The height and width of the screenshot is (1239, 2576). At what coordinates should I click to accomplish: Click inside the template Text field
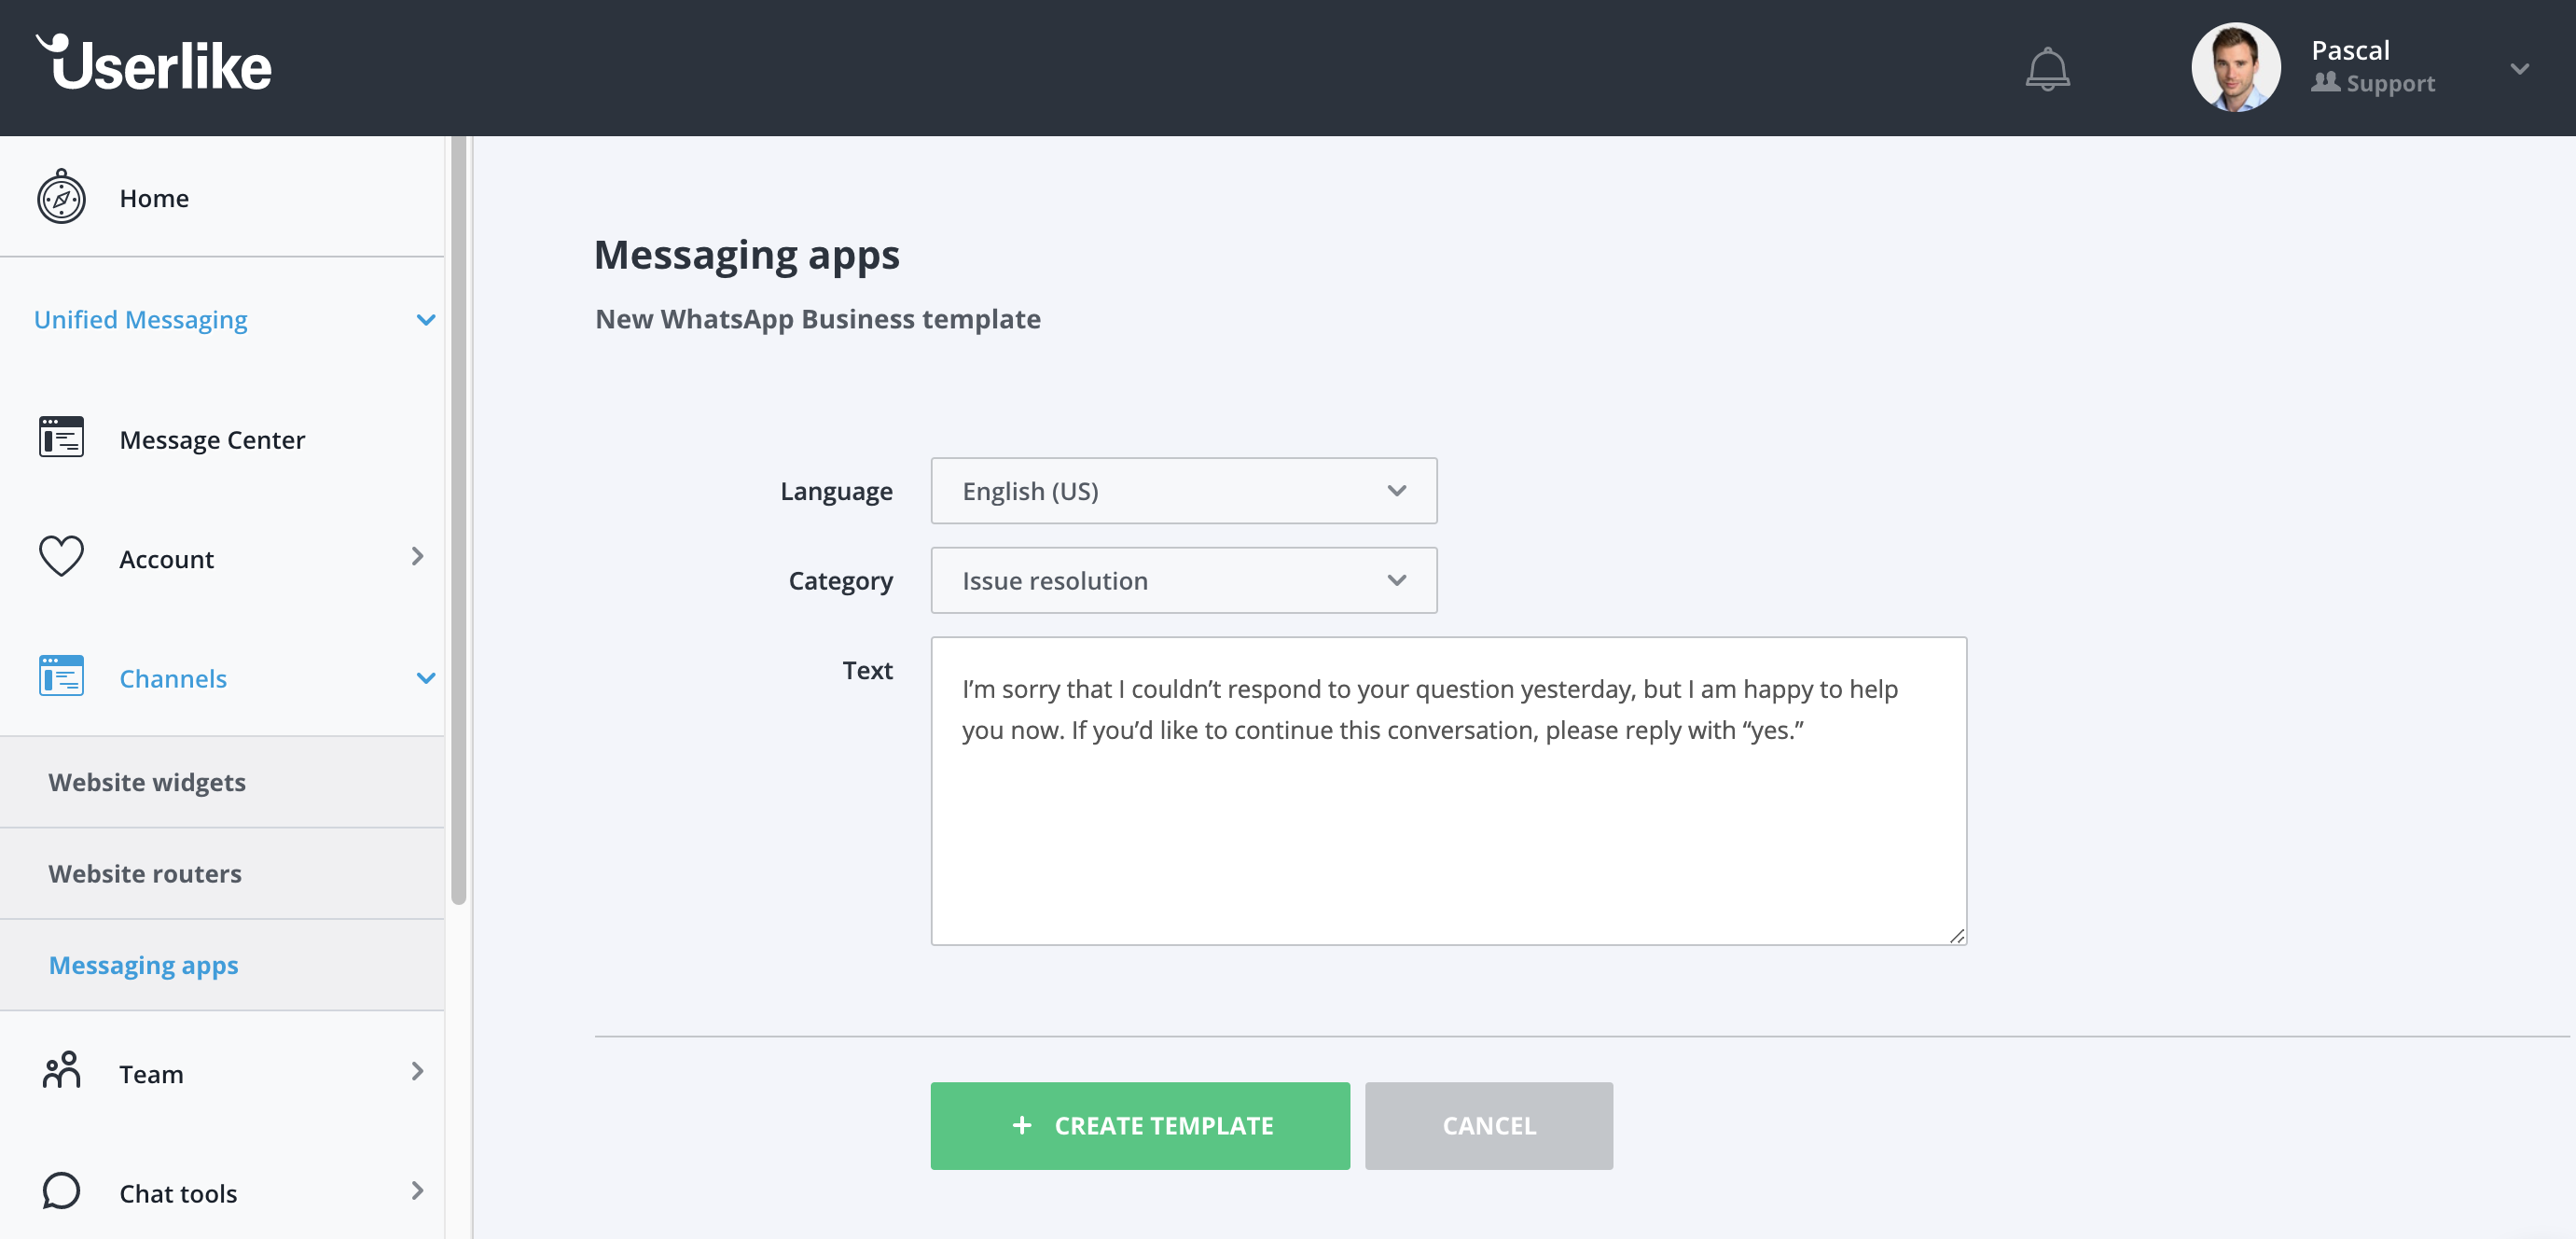pyautogui.click(x=1448, y=790)
